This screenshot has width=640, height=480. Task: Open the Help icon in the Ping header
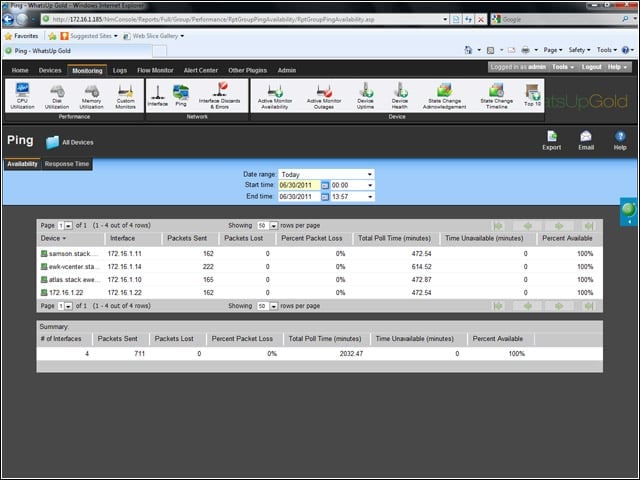tap(620, 140)
